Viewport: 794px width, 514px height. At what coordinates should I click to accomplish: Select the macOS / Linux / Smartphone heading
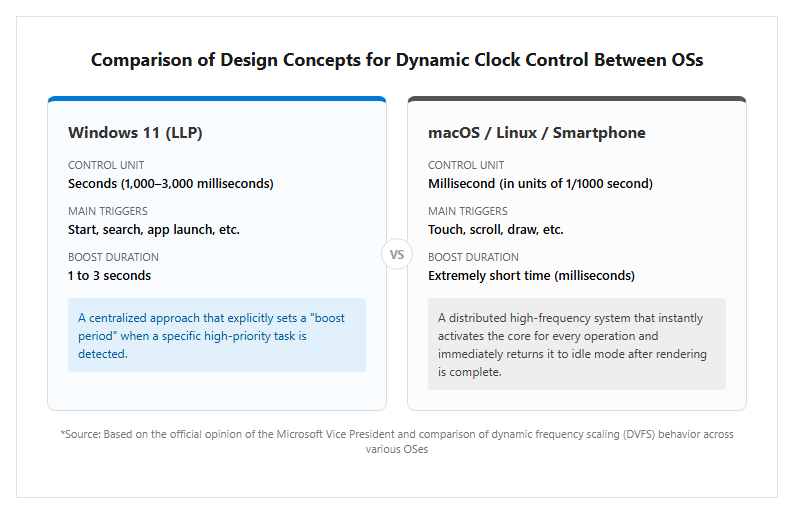(537, 133)
